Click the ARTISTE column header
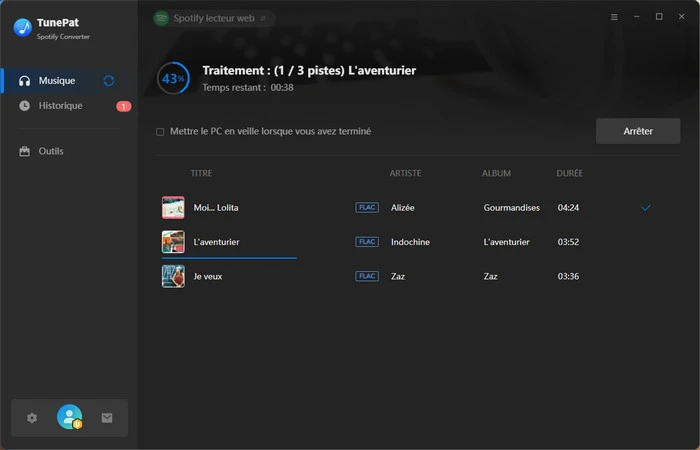The width and height of the screenshot is (700, 450). [x=405, y=173]
